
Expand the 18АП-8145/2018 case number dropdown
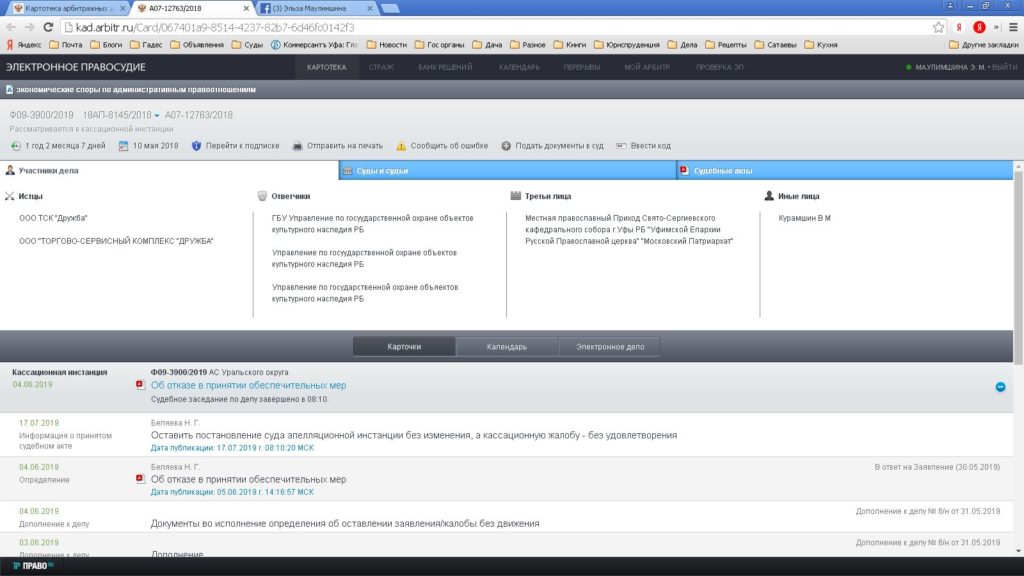[157, 116]
